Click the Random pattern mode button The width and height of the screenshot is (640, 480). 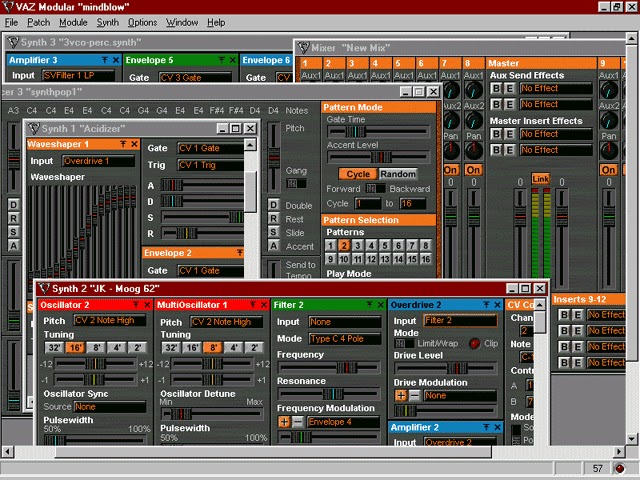(x=398, y=174)
